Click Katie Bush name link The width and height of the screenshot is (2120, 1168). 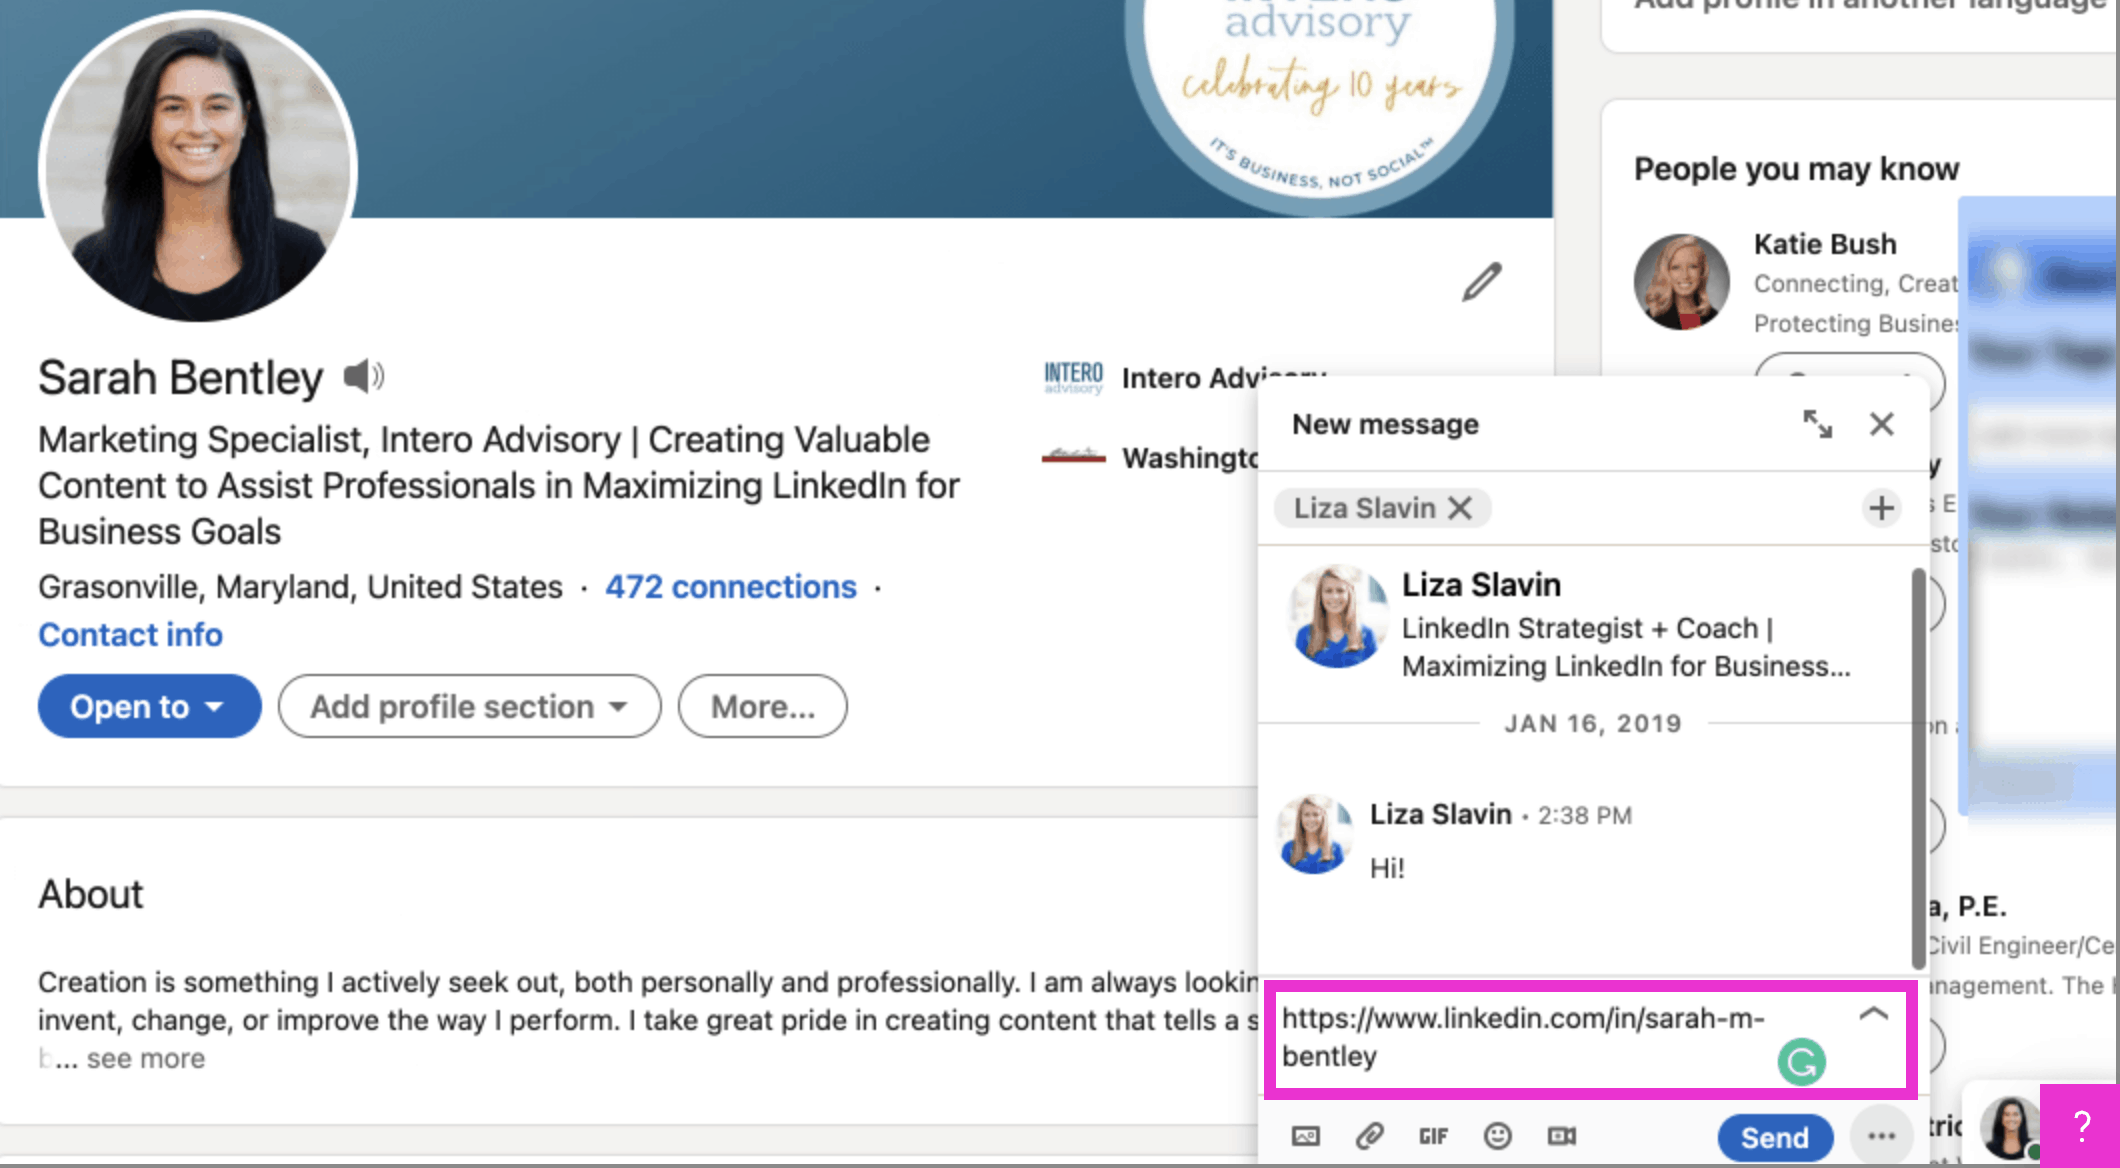[x=1825, y=244]
